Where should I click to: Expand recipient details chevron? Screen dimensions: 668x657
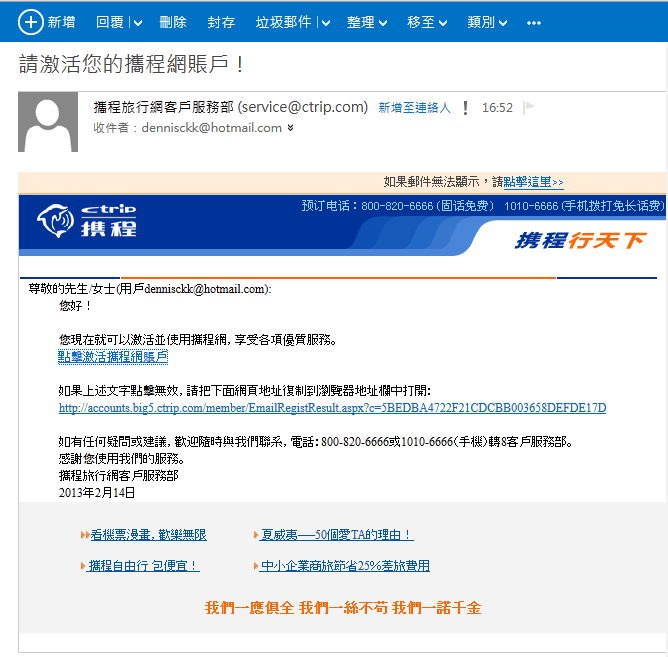coord(291,128)
